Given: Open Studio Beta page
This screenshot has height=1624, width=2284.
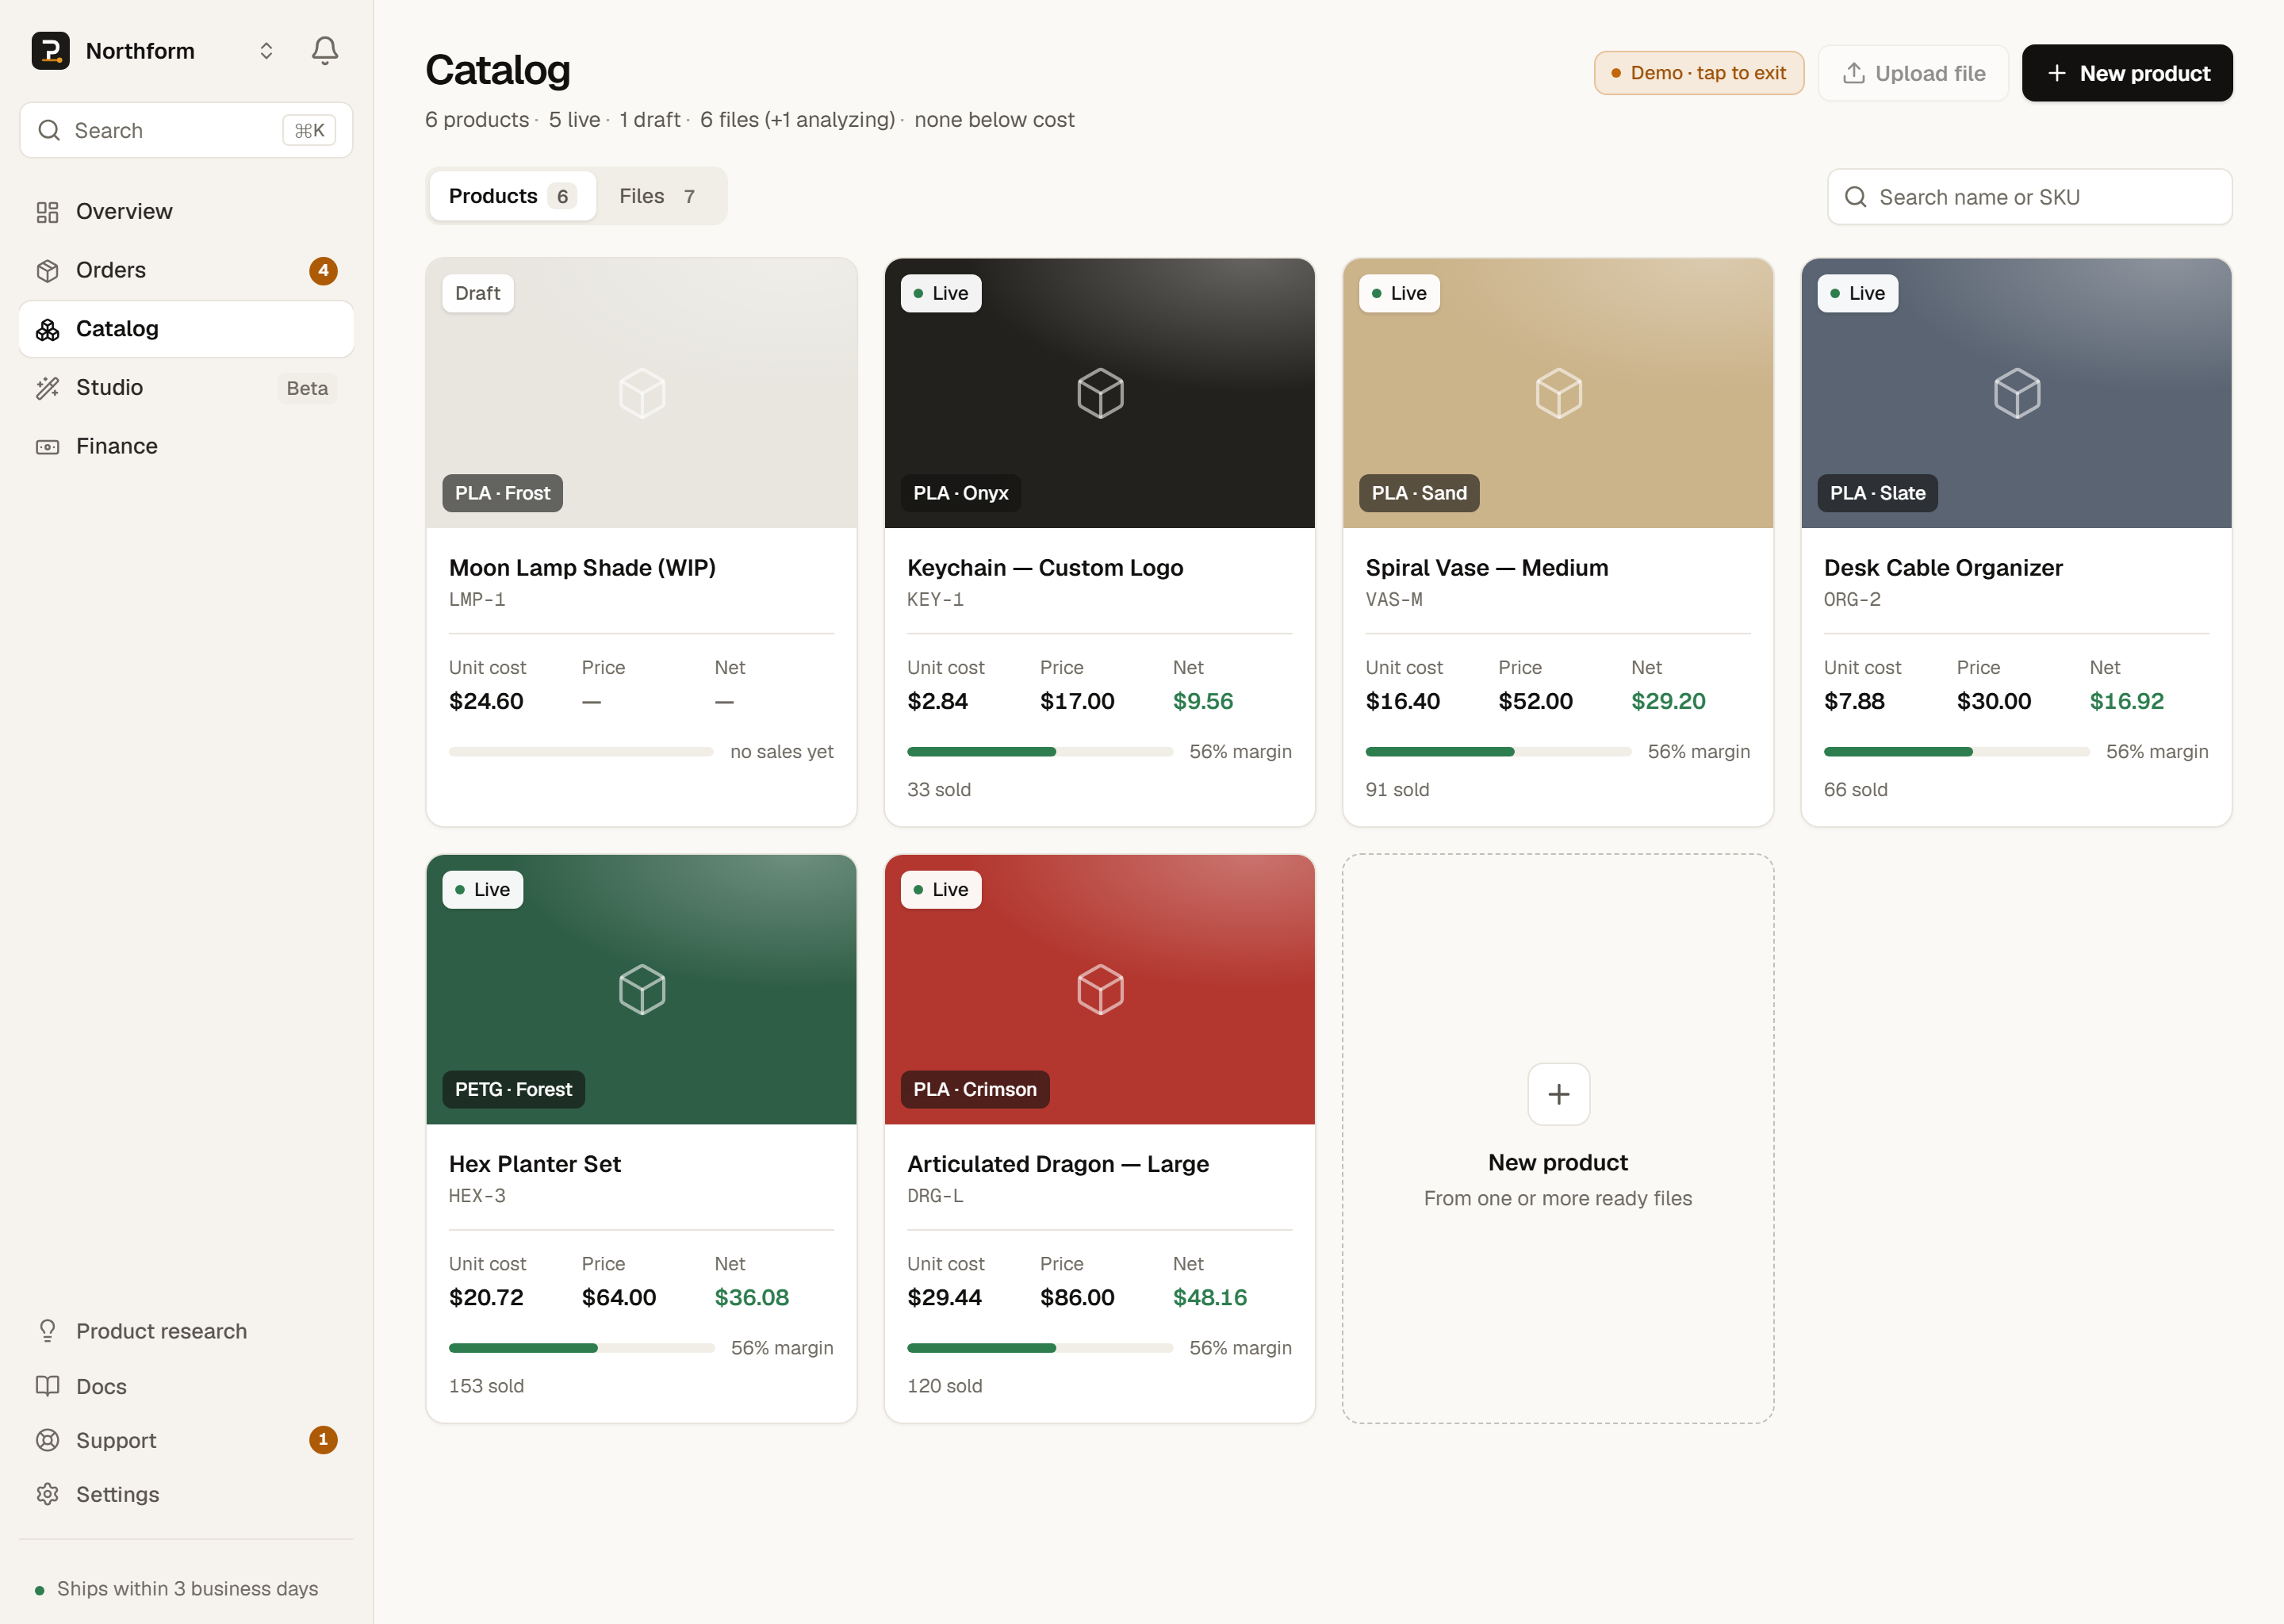Looking at the screenshot, I should coord(186,387).
